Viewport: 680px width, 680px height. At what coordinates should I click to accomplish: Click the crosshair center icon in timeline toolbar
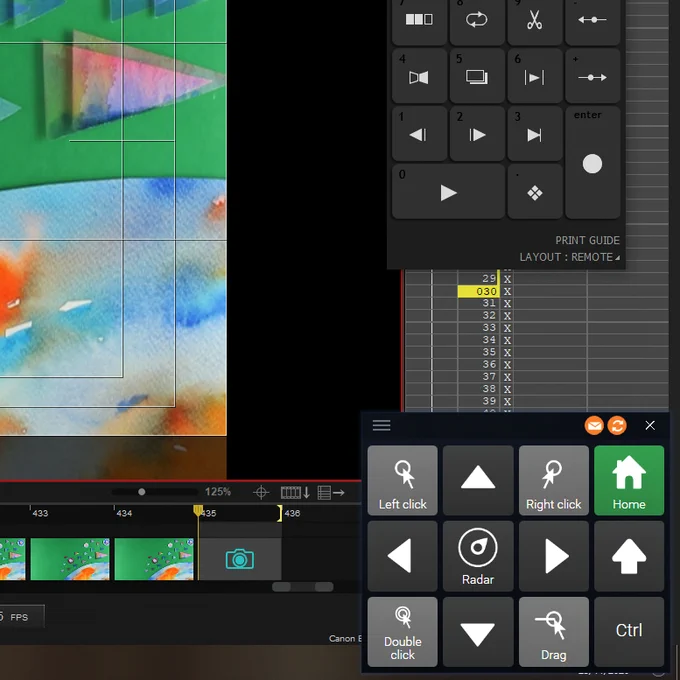pyautogui.click(x=261, y=492)
